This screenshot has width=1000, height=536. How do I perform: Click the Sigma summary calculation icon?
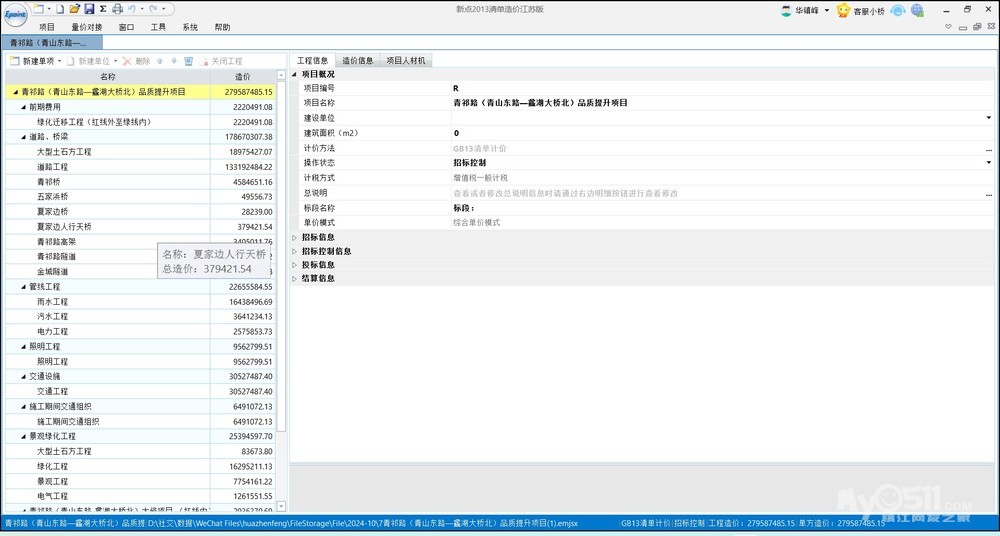tap(103, 9)
